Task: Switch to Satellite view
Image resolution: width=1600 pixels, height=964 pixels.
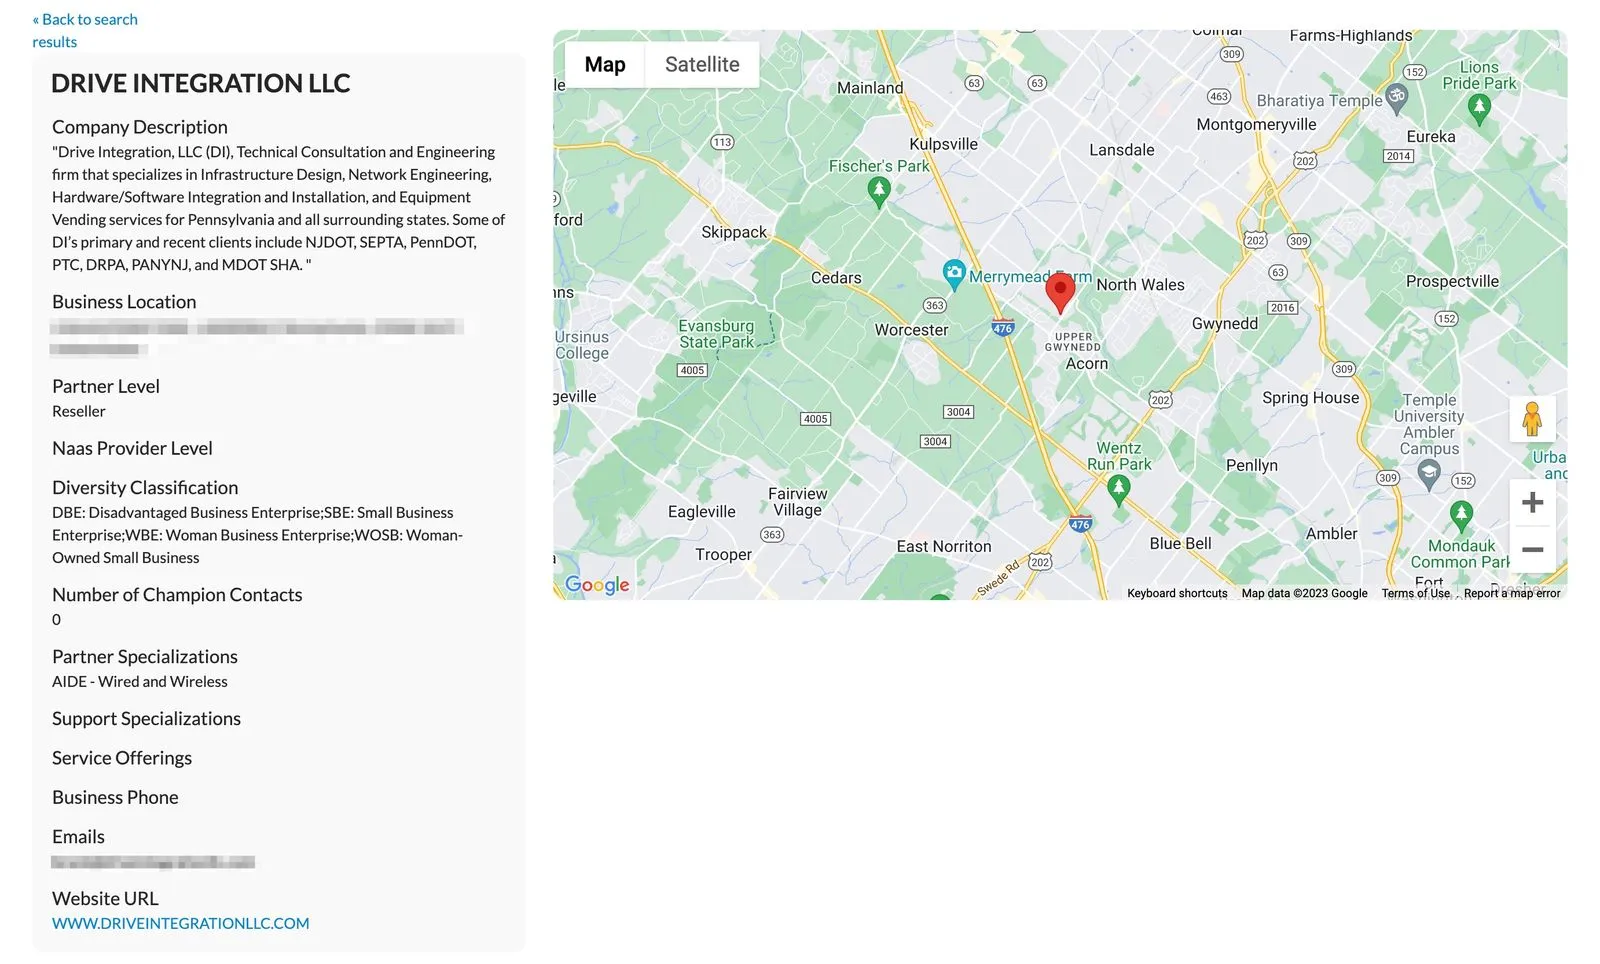Action: pyautogui.click(x=702, y=65)
